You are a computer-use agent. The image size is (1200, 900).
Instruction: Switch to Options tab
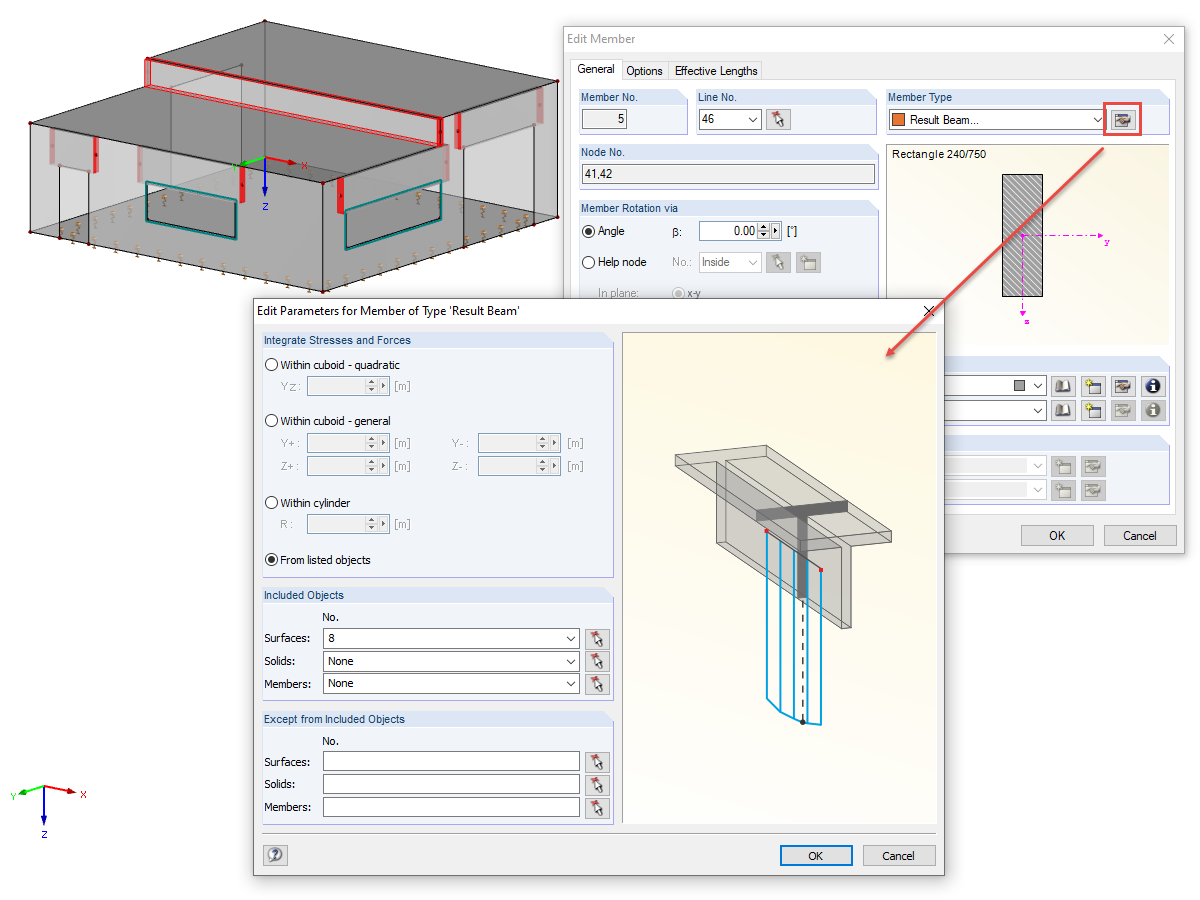click(644, 70)
